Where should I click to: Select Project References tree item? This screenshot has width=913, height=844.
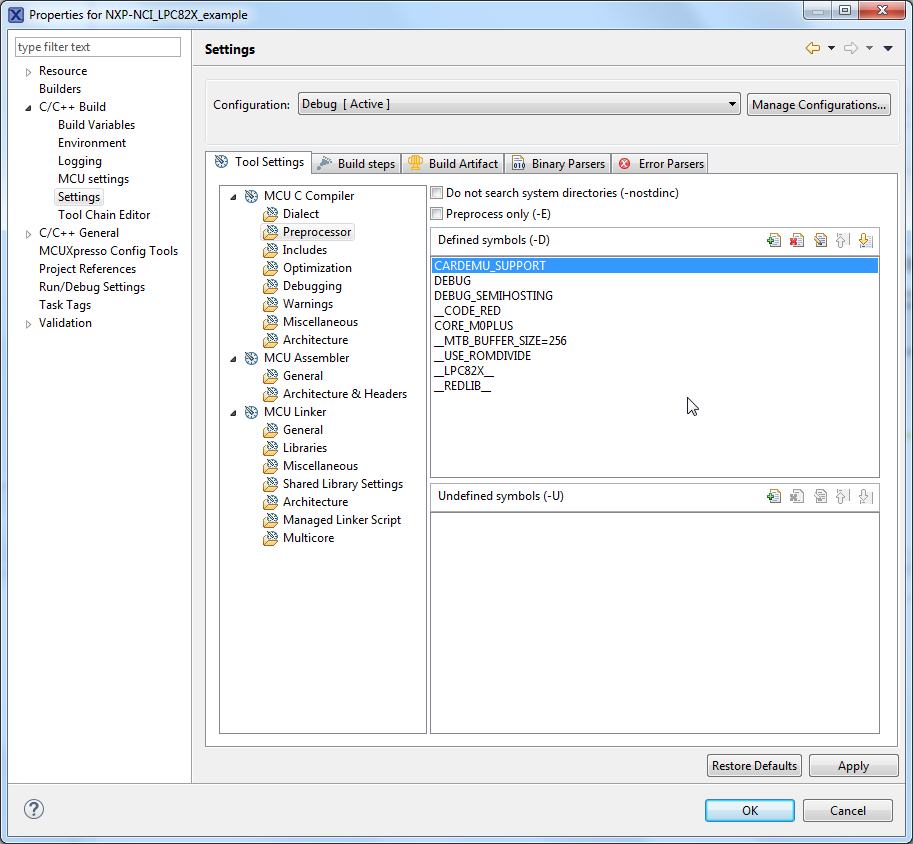pyautogui.click(x=87, y=269)
